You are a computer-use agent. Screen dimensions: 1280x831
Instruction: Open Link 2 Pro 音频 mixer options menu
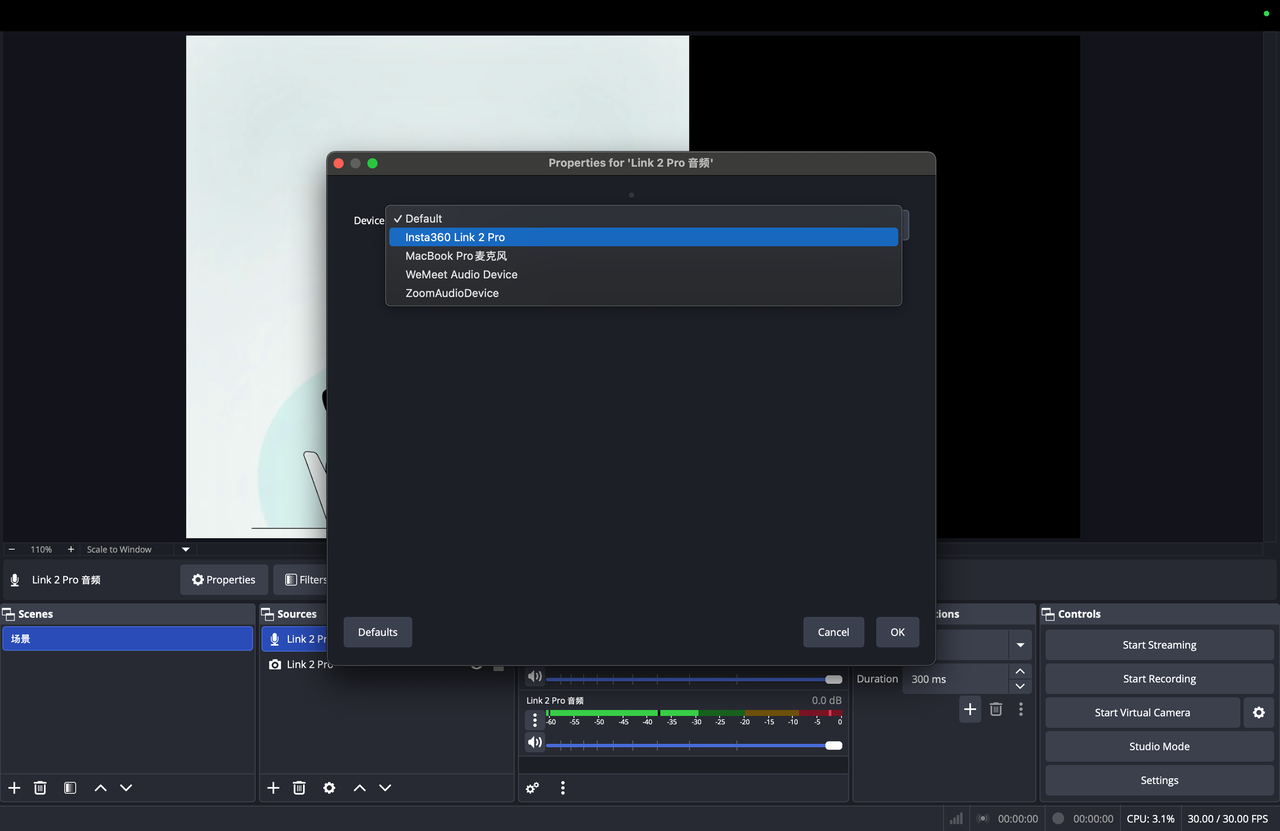[535, 720]
